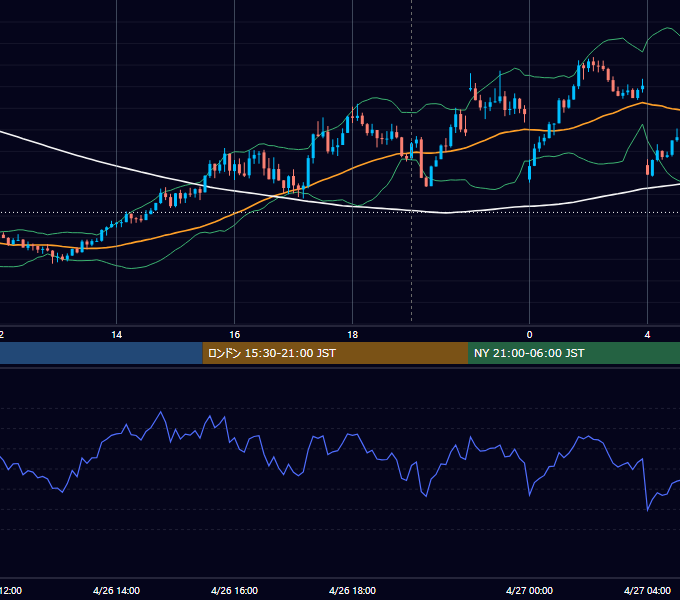The width and height of the screenshot is (680, 600).
Task: Click the 14 hour label on chart axis
Action: (117, 335)
